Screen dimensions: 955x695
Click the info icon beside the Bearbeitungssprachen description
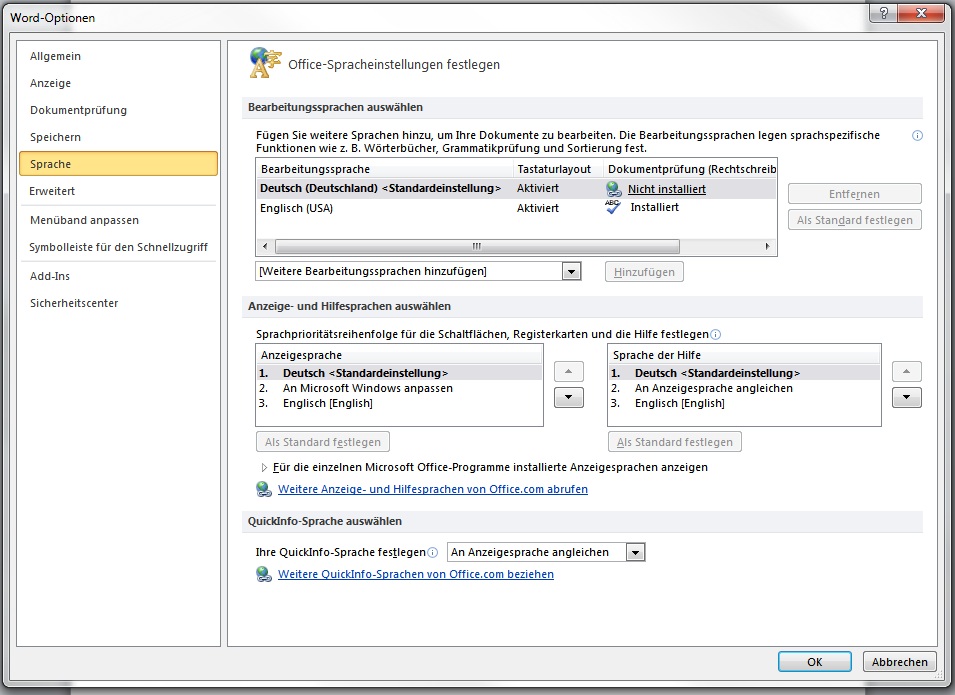click(x=917, y=135)
